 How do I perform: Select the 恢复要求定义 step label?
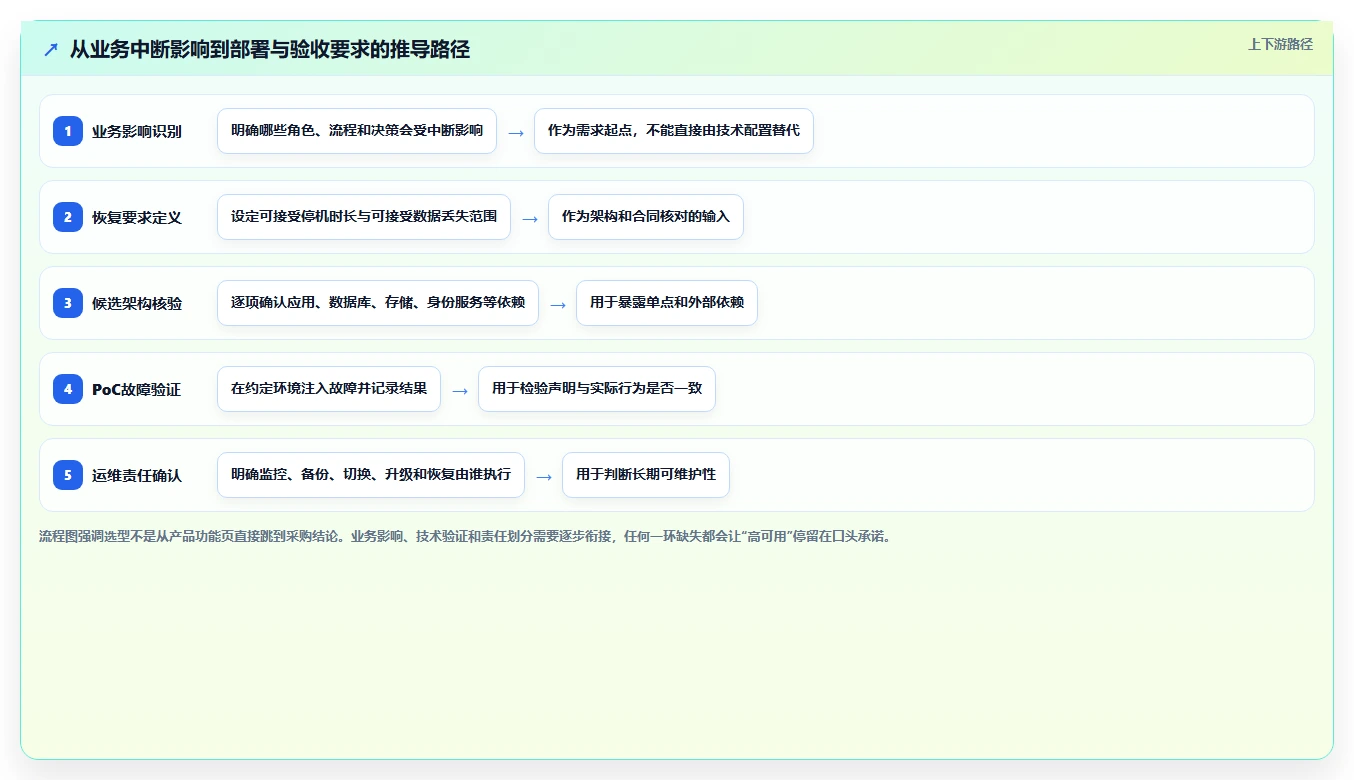tap(137, 217)
